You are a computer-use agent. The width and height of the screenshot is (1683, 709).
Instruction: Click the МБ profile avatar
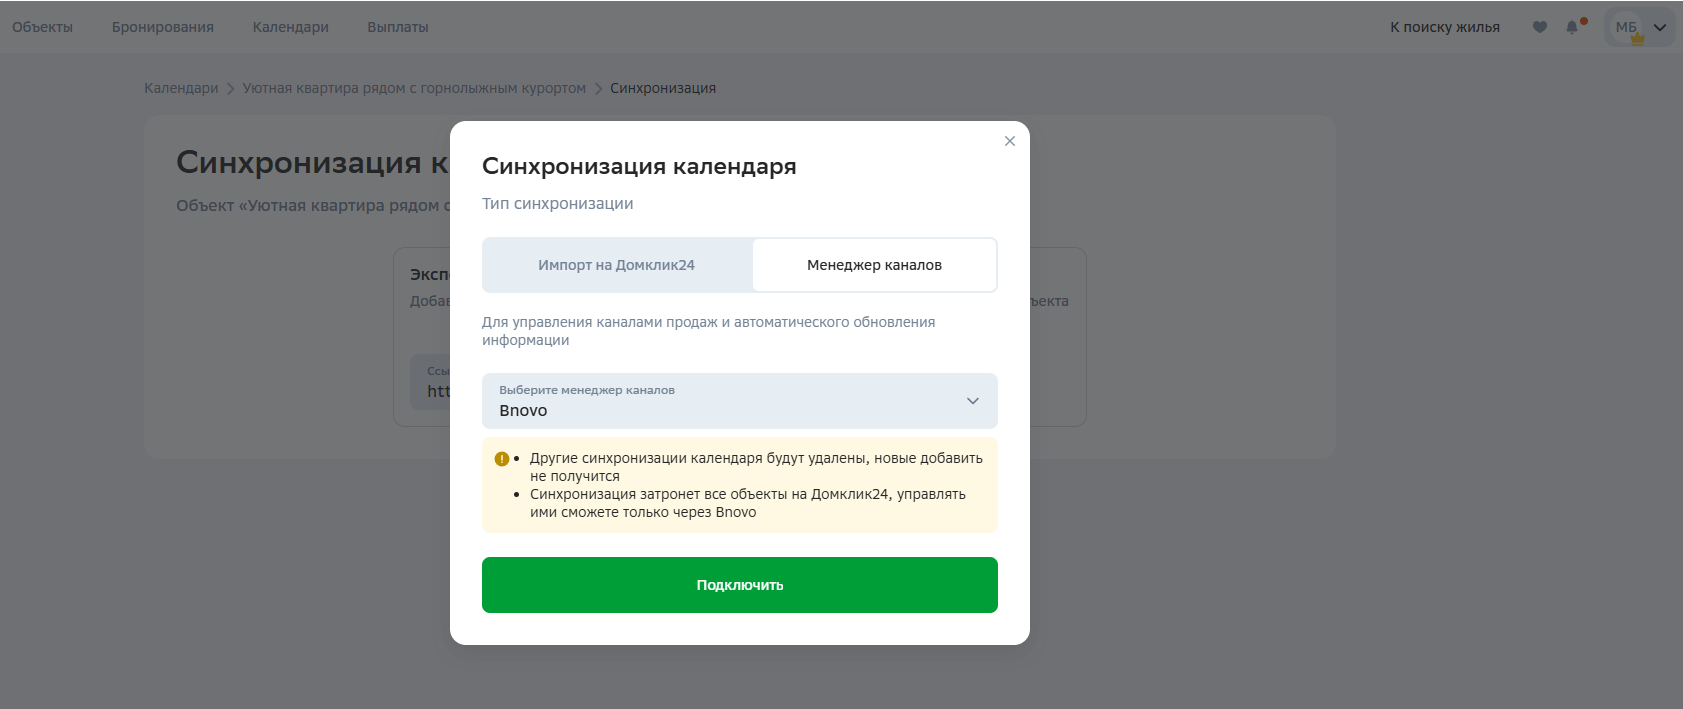point(1627,27)
